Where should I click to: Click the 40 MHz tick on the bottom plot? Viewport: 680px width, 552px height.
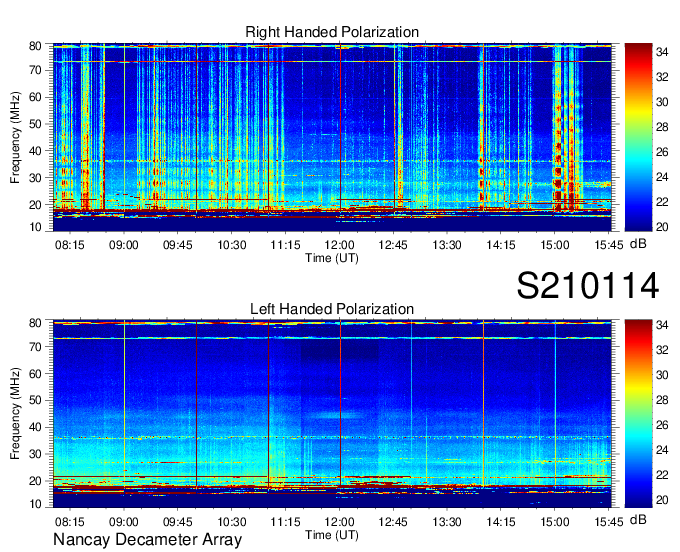point(35,428)
